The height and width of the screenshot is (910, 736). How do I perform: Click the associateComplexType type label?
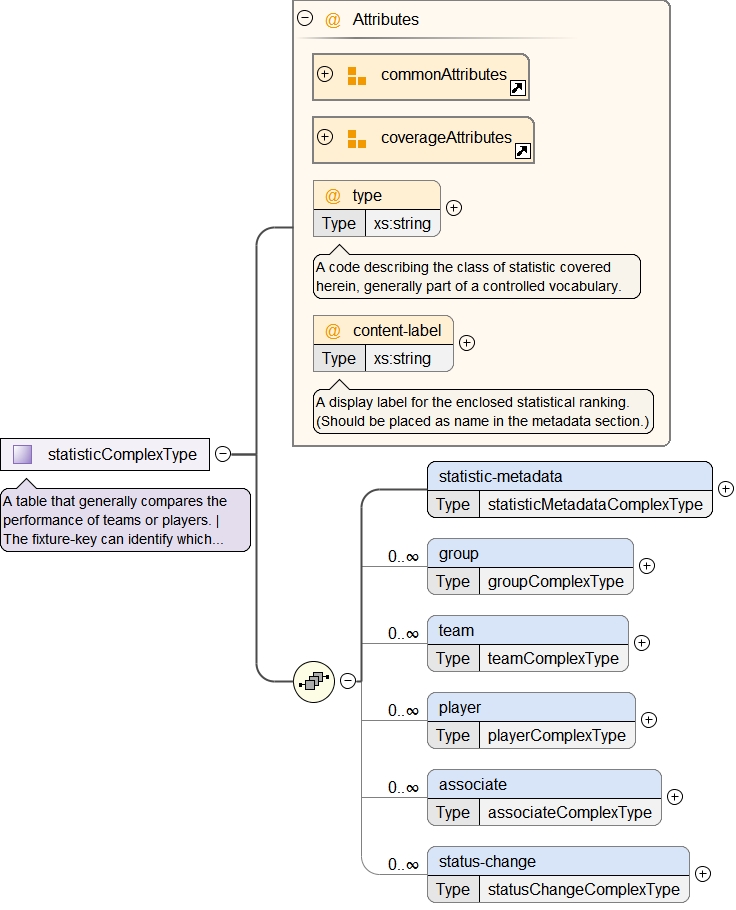569,813
